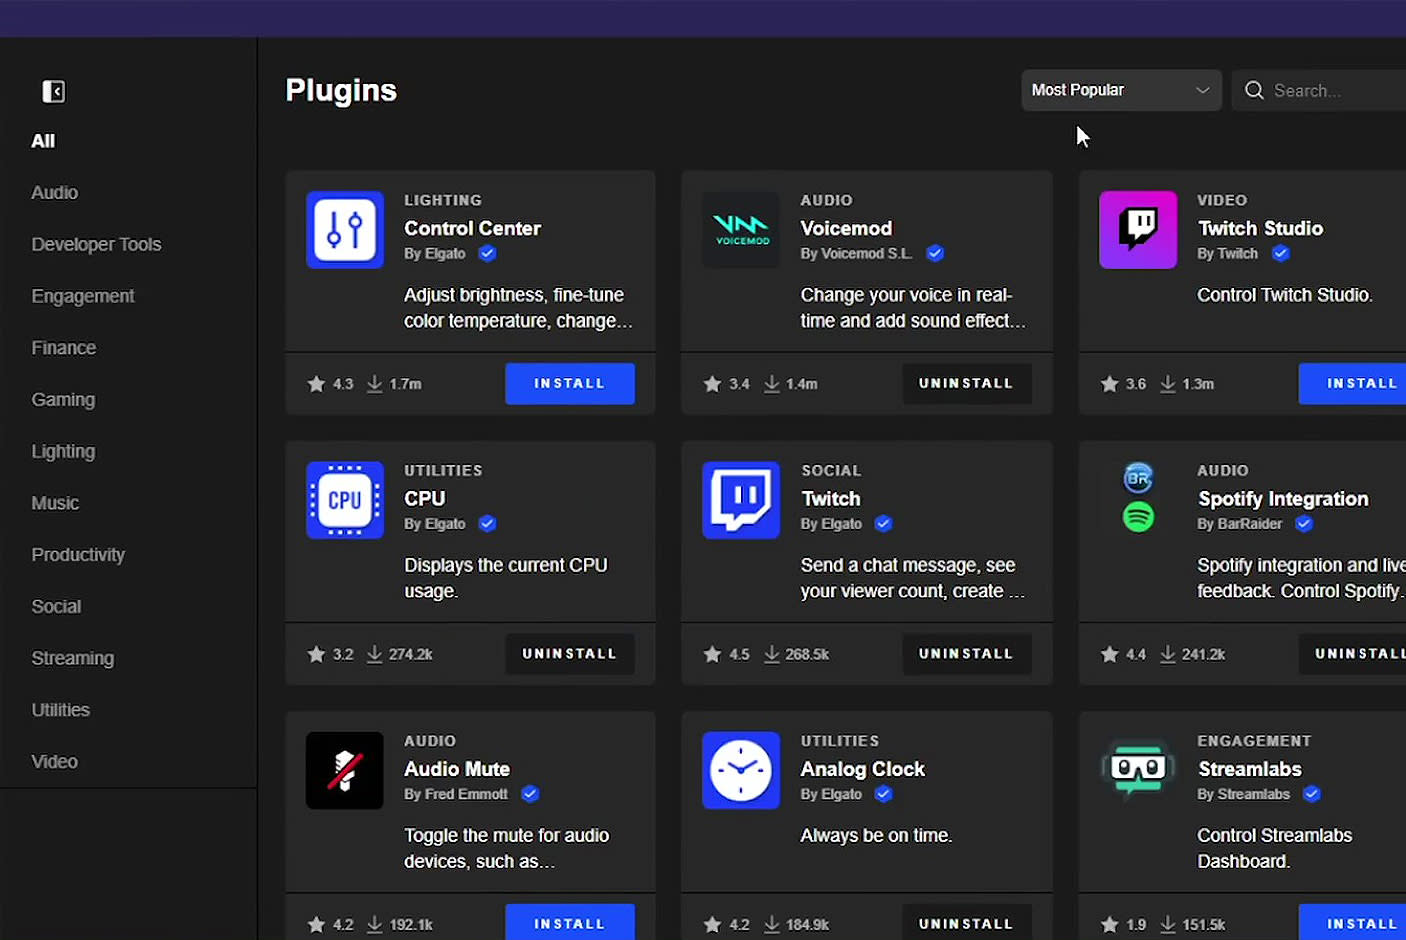Open the Twitch Studio plugin icon
Image resolution: width=1406 pixels, height=940 pixels.
coord(1138,229)
